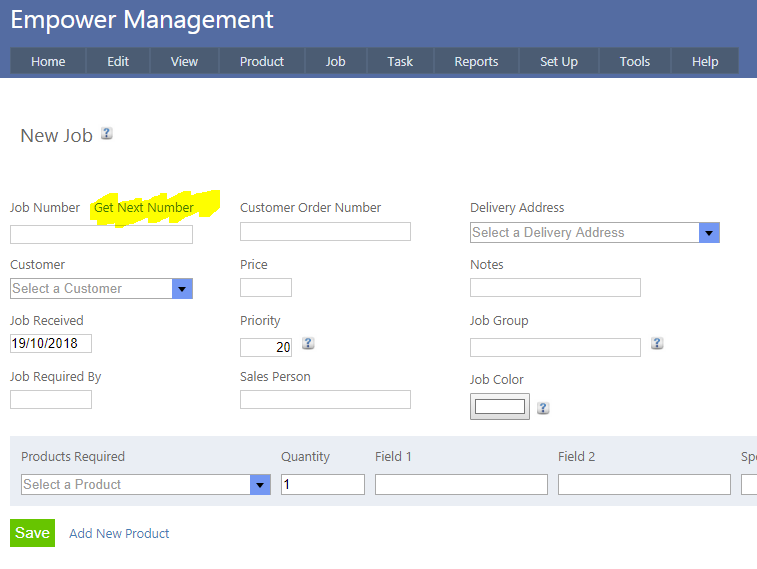Viewport: 757px width, 569px height.
Task: Click the Job Required By date field
Action: [51, 400]
